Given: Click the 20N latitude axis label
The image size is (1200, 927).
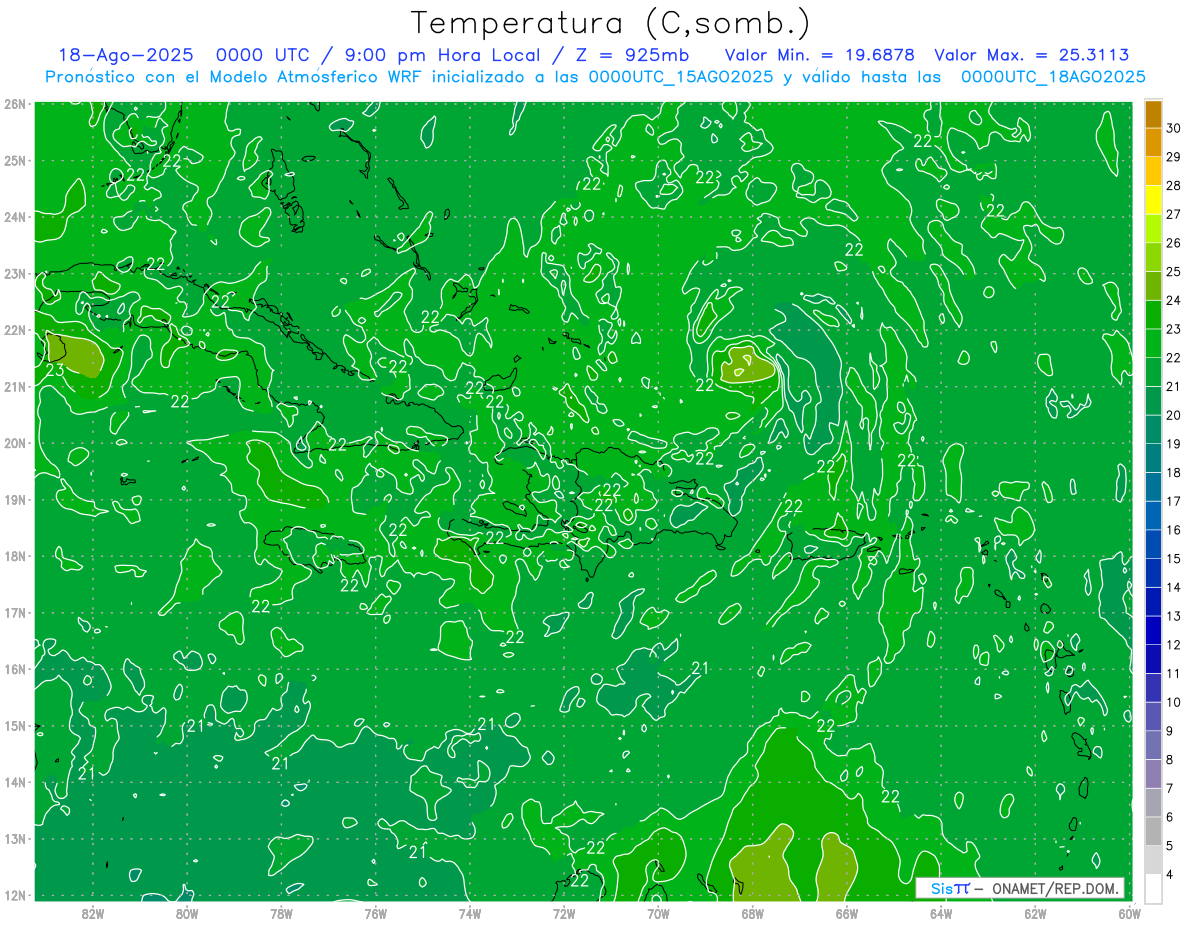Looking at the screenshot, I should pos(15,443).
